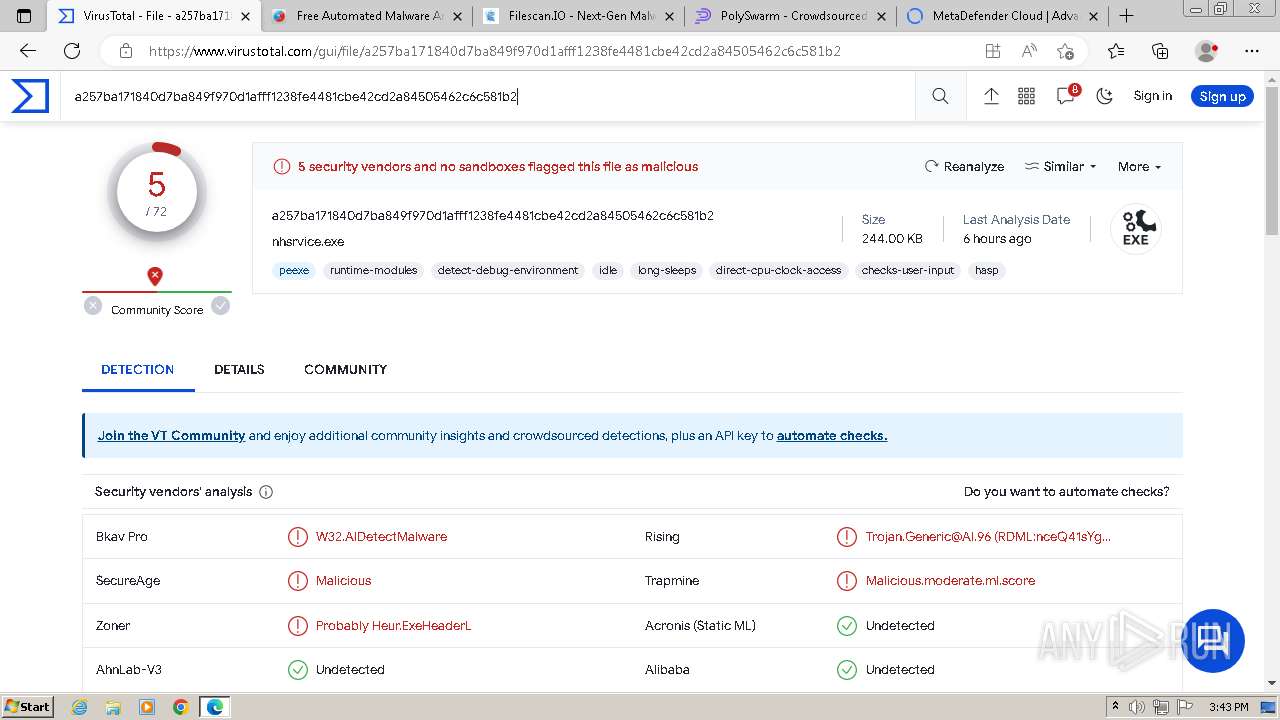Click the taskbar clock showing 3:43 PM
This screenshot has width=1280, height=720.
point(1229,707)
